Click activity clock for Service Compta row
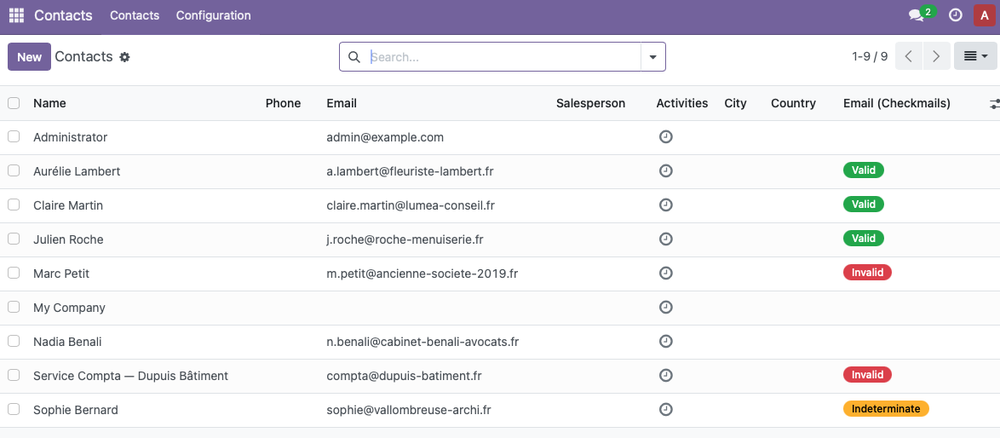Image resolution: width=1000 pixels, height=438 pixels. coord(666,375)
